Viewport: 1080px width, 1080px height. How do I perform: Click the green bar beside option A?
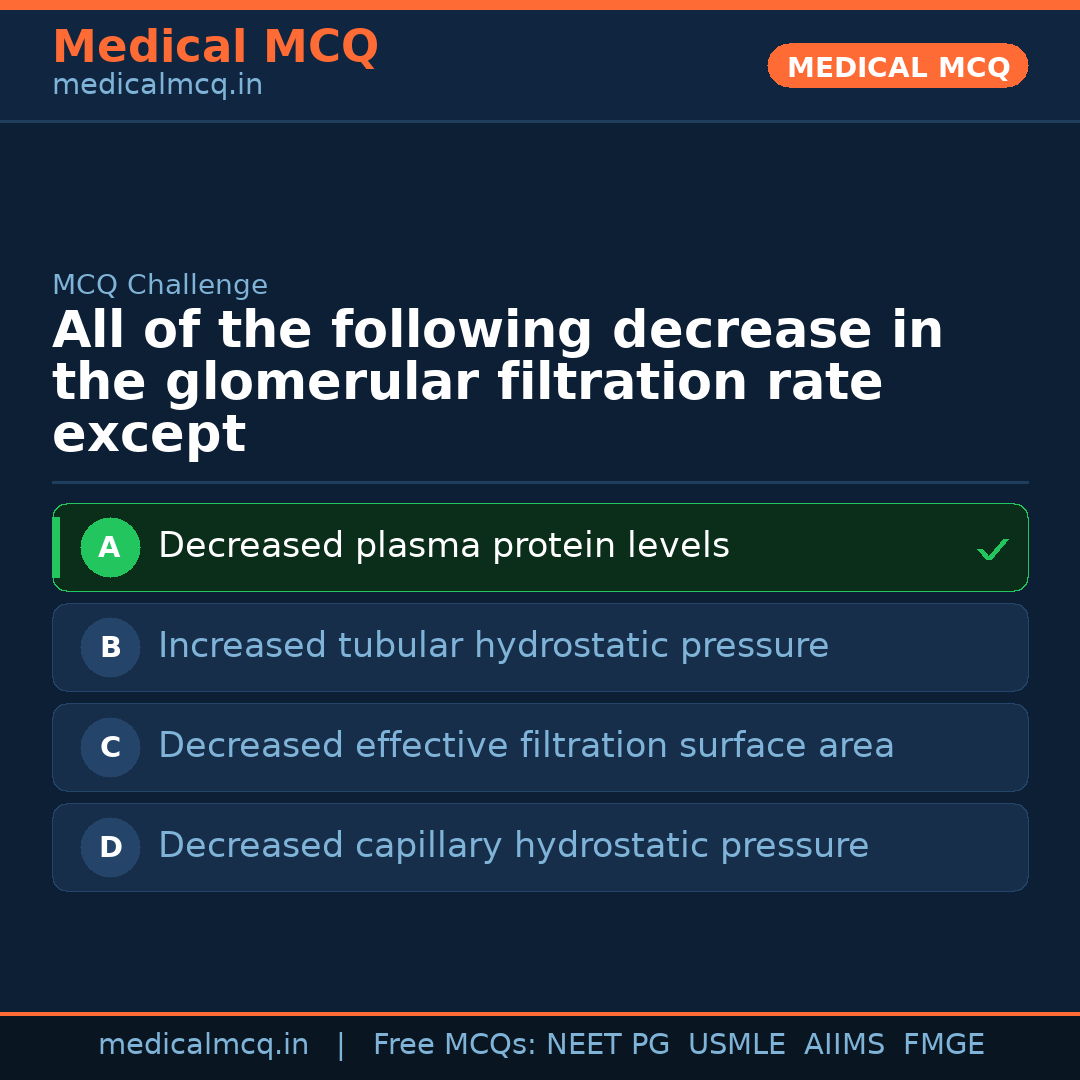pyautogui.click(x=56, y=547)
